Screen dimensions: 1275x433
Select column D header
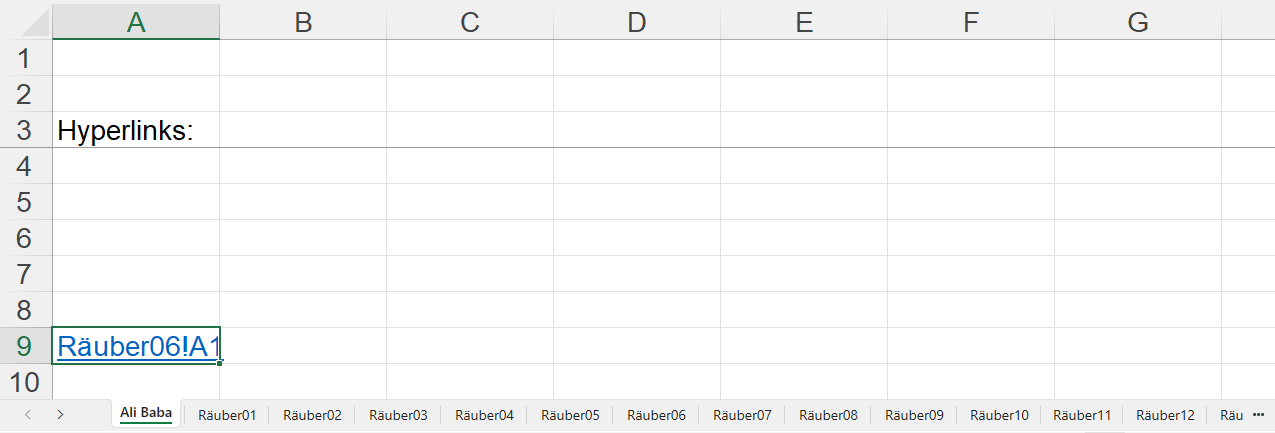637,21
